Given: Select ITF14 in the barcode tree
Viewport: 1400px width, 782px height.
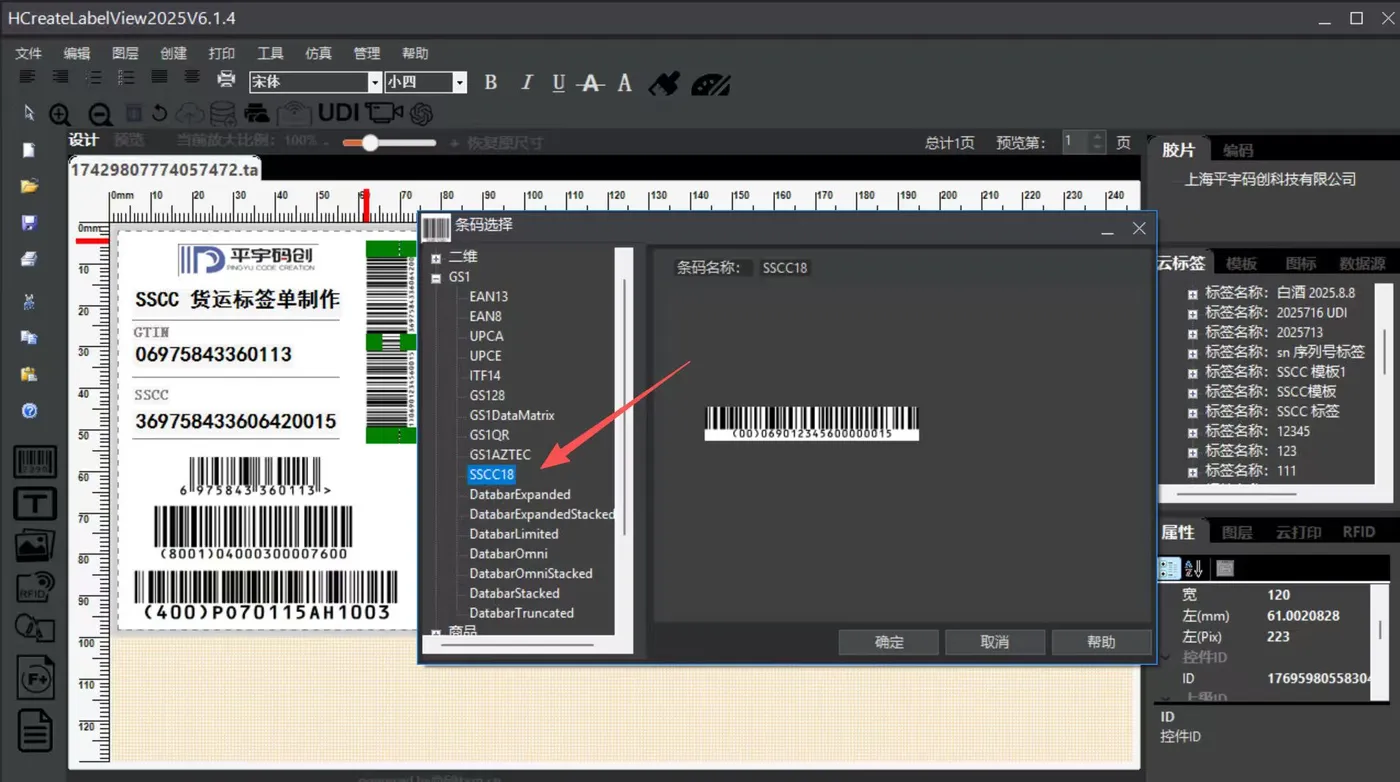Looking at the screenshot, I should [x=485, y=375].
